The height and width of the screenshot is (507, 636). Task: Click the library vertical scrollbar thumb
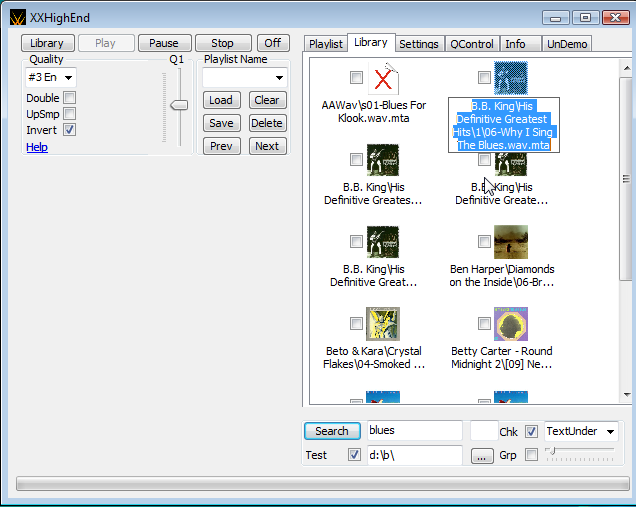point(626,178)
